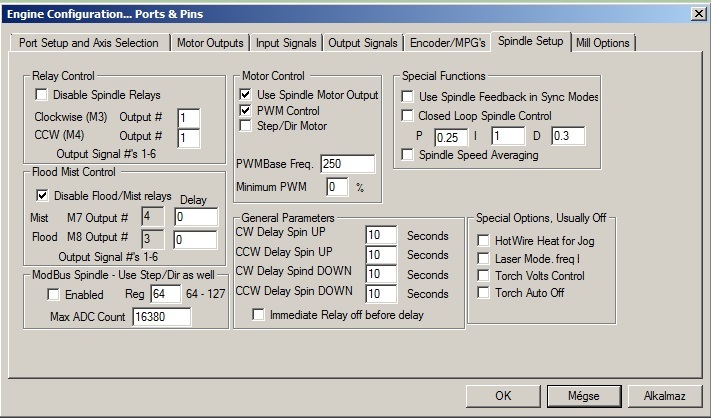Click the Clockwise (M3) output number field
The height and width of the screenshot is (418, 711).
point(188,117)
